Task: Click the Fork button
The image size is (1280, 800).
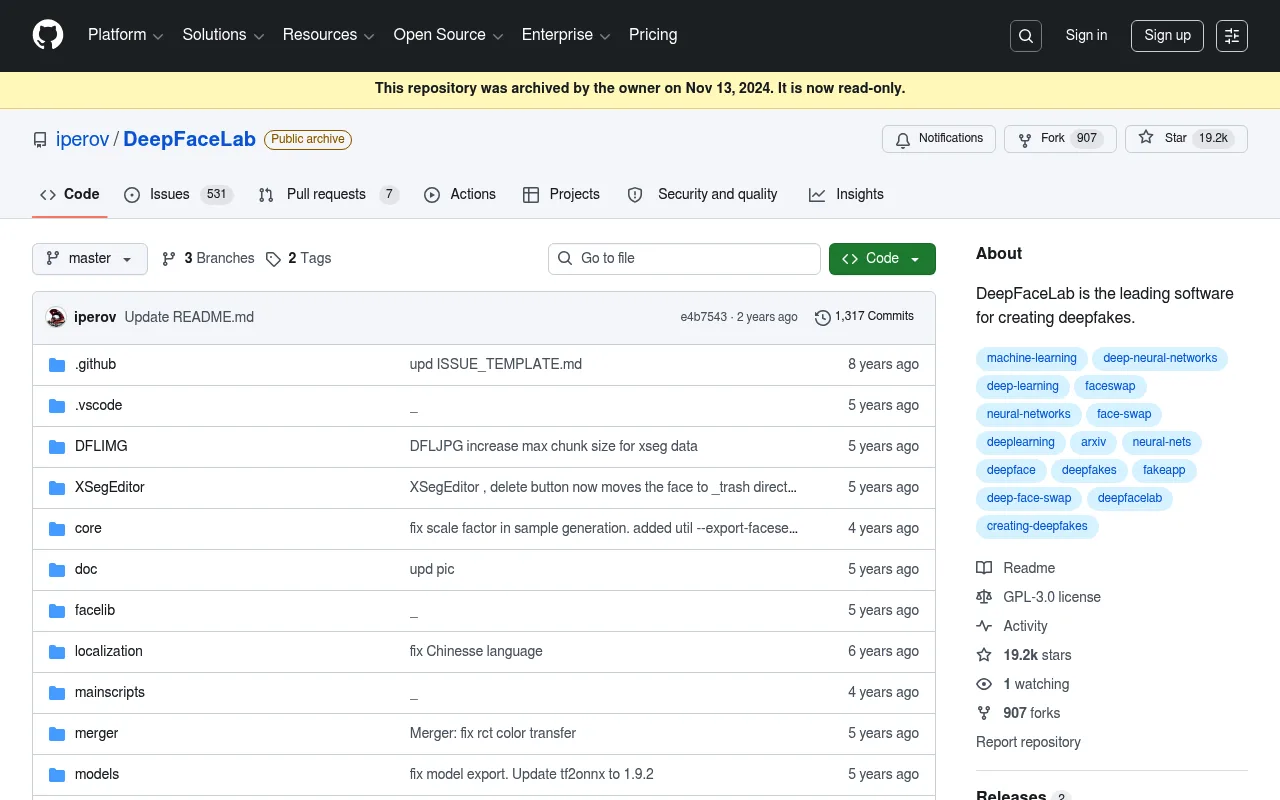Action: click(1061, 139)
